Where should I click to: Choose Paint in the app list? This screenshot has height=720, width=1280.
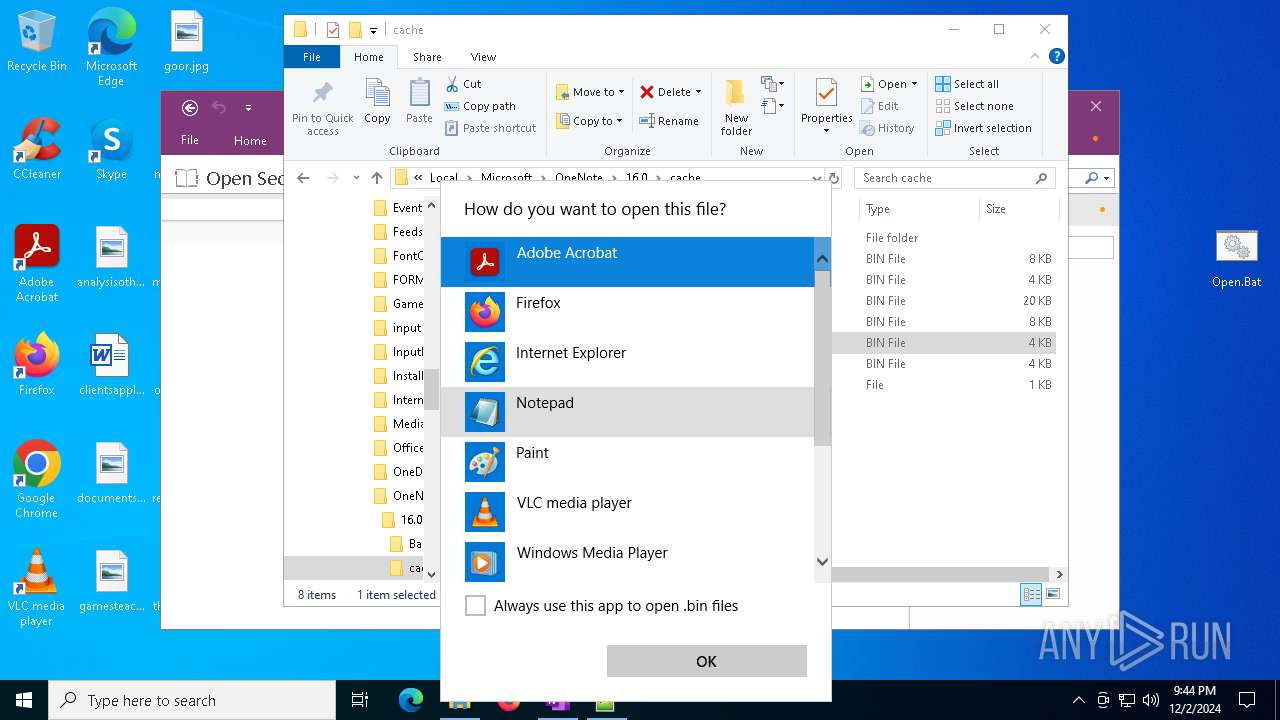point(628,462)
